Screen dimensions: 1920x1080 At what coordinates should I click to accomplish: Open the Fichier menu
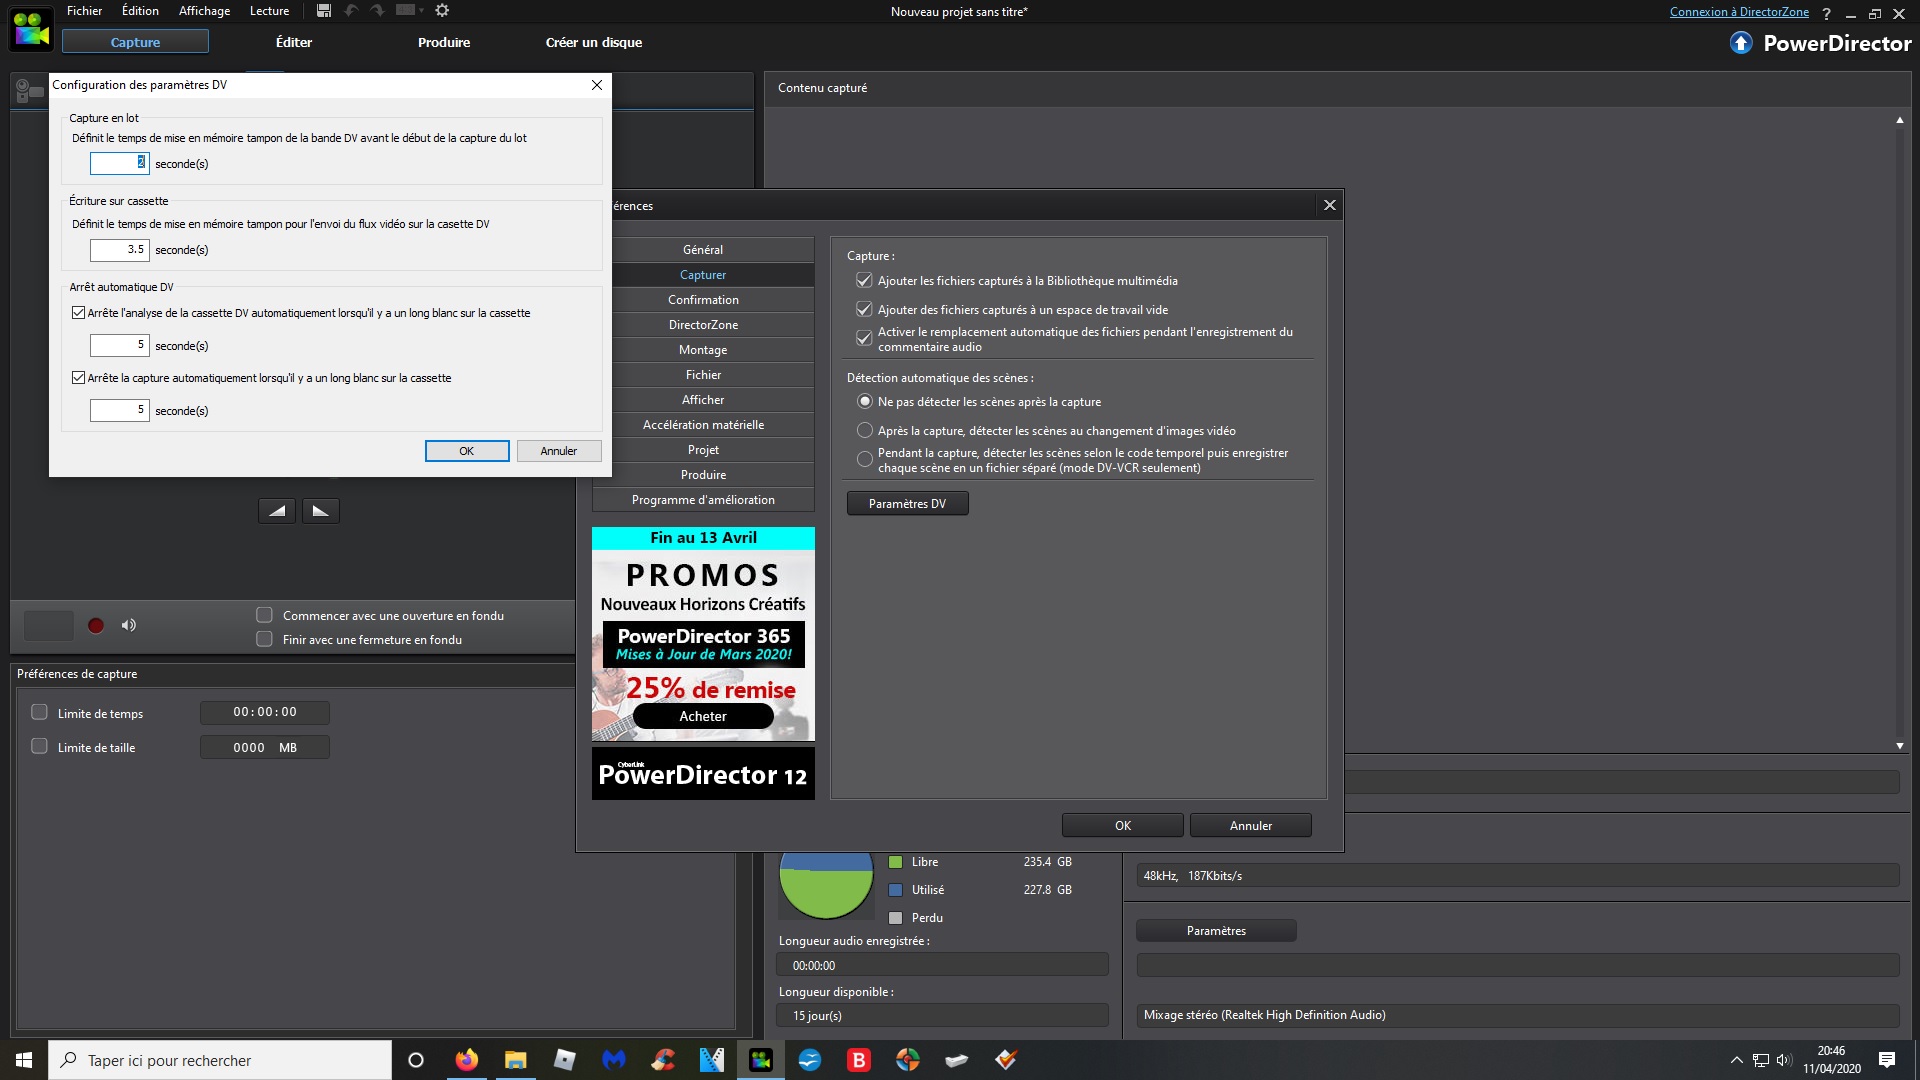84,11
